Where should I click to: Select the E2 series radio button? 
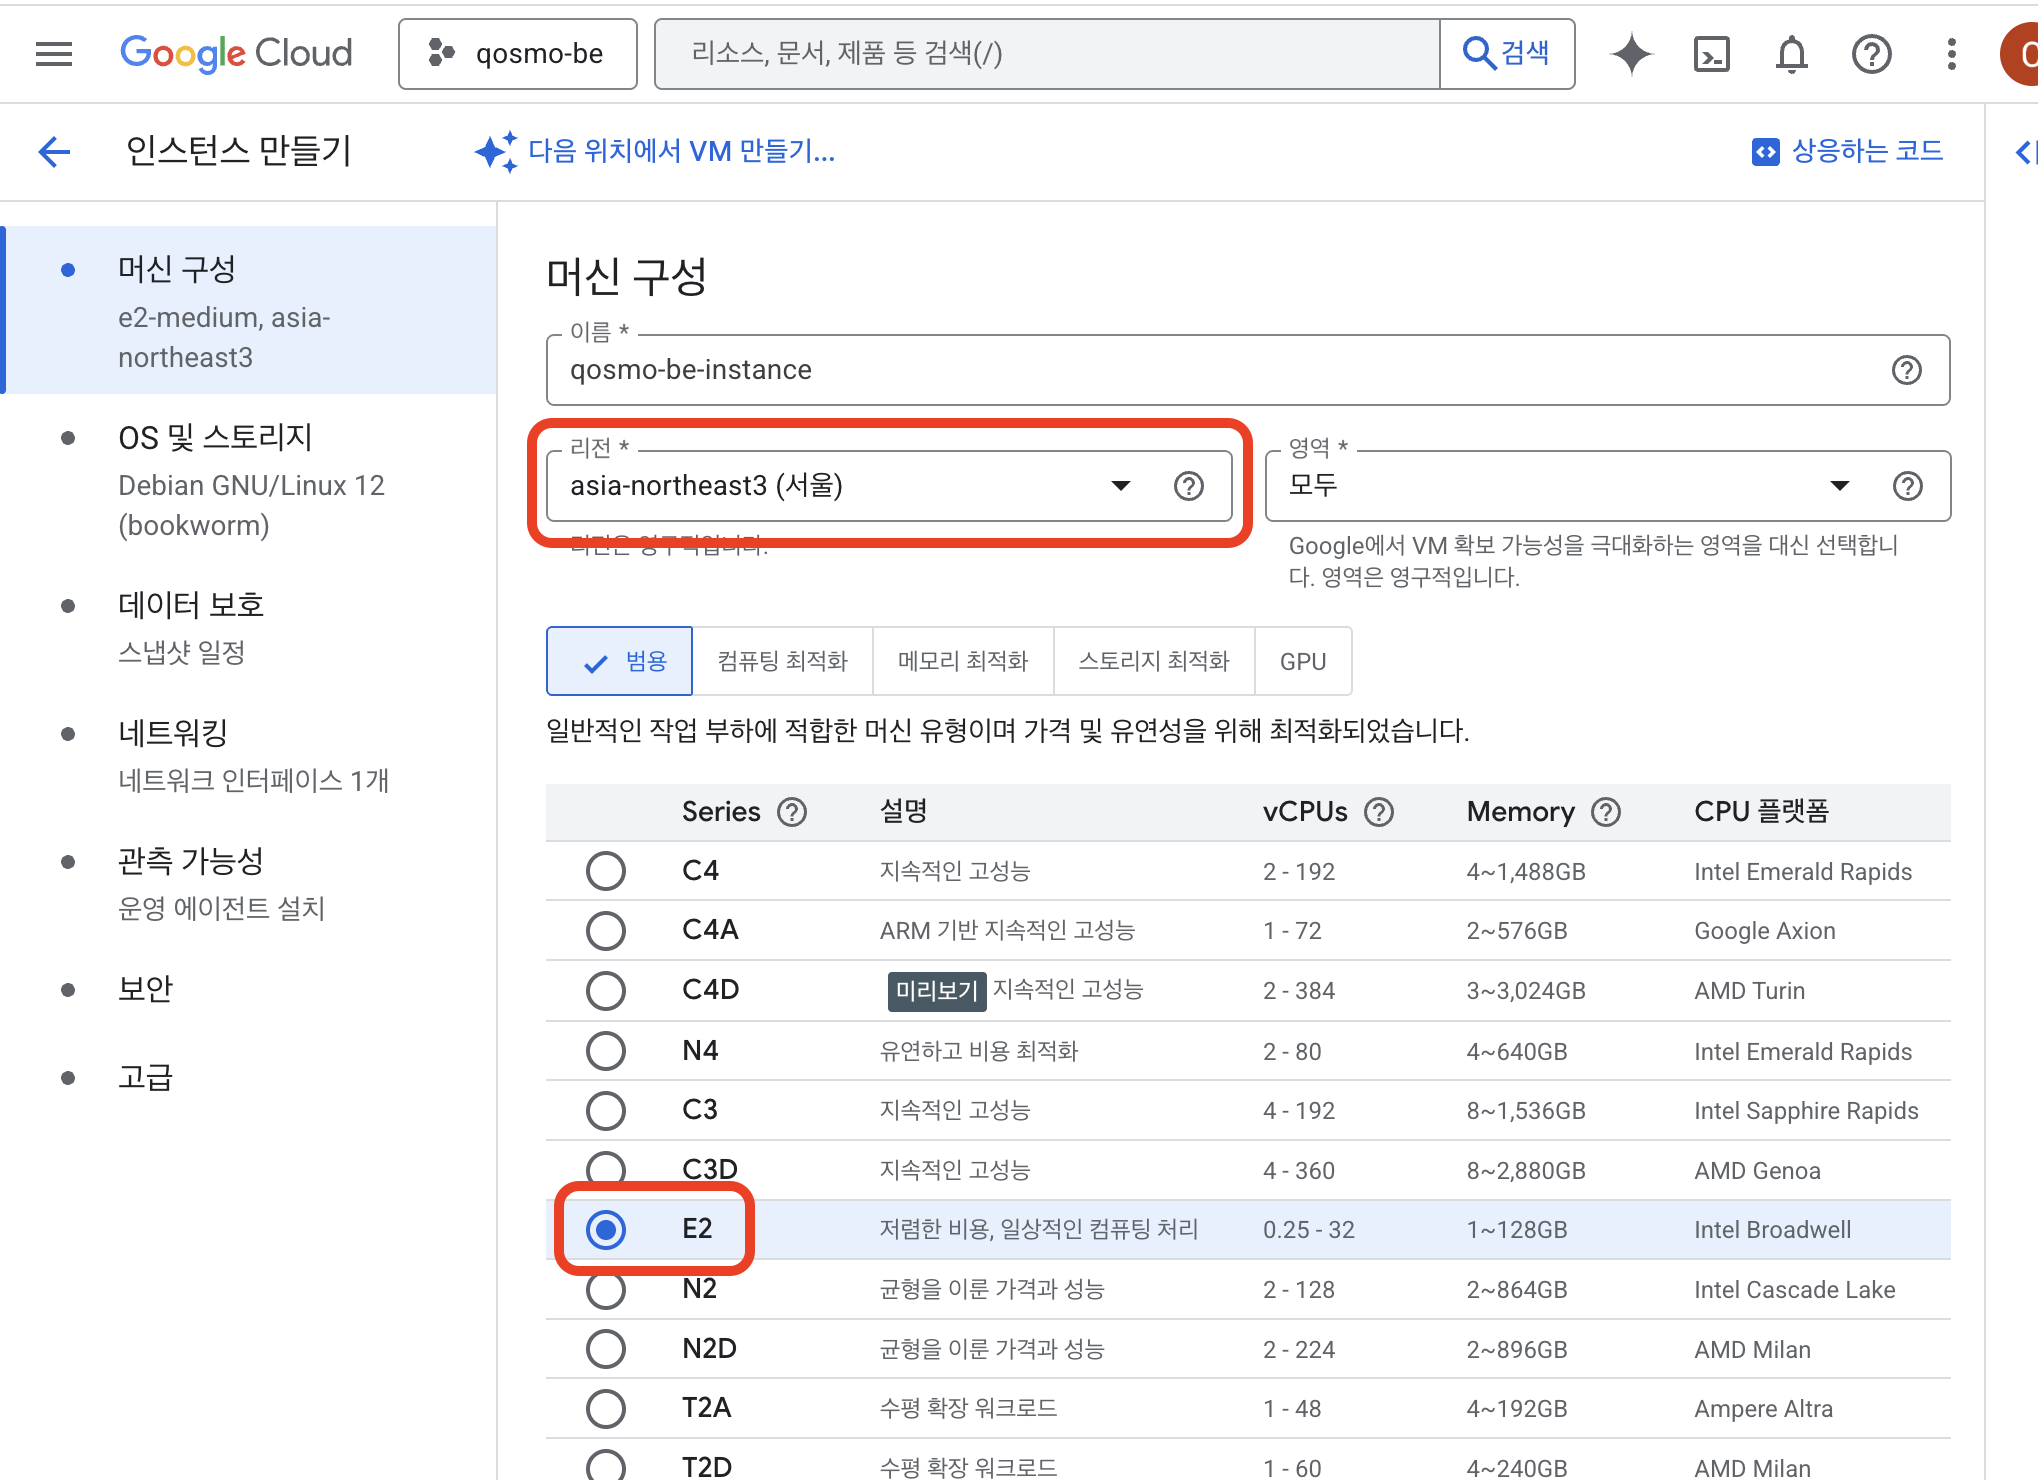[x=606, y=1229]
